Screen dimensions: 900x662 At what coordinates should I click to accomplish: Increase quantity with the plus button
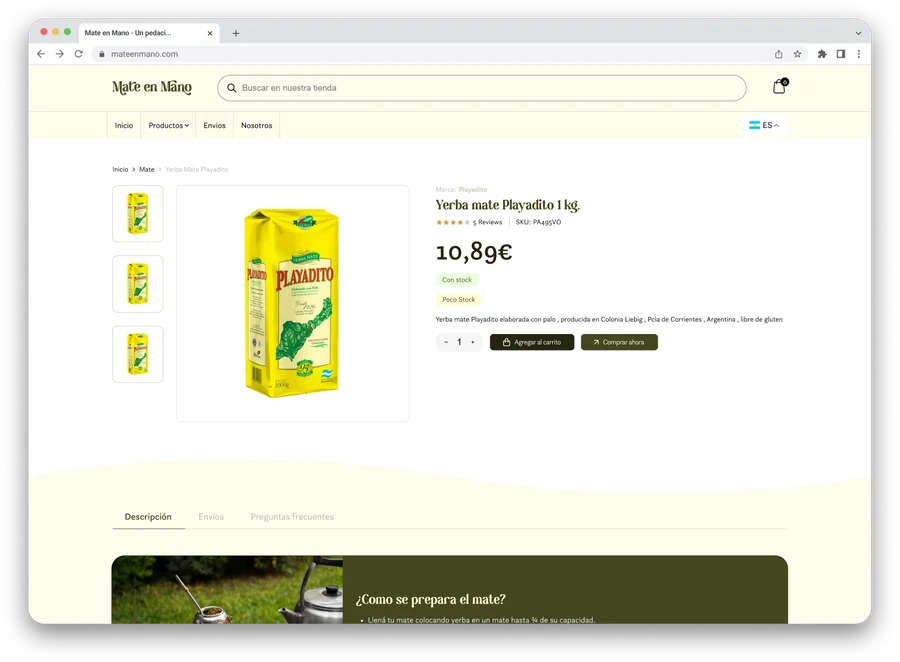point(473,342)
